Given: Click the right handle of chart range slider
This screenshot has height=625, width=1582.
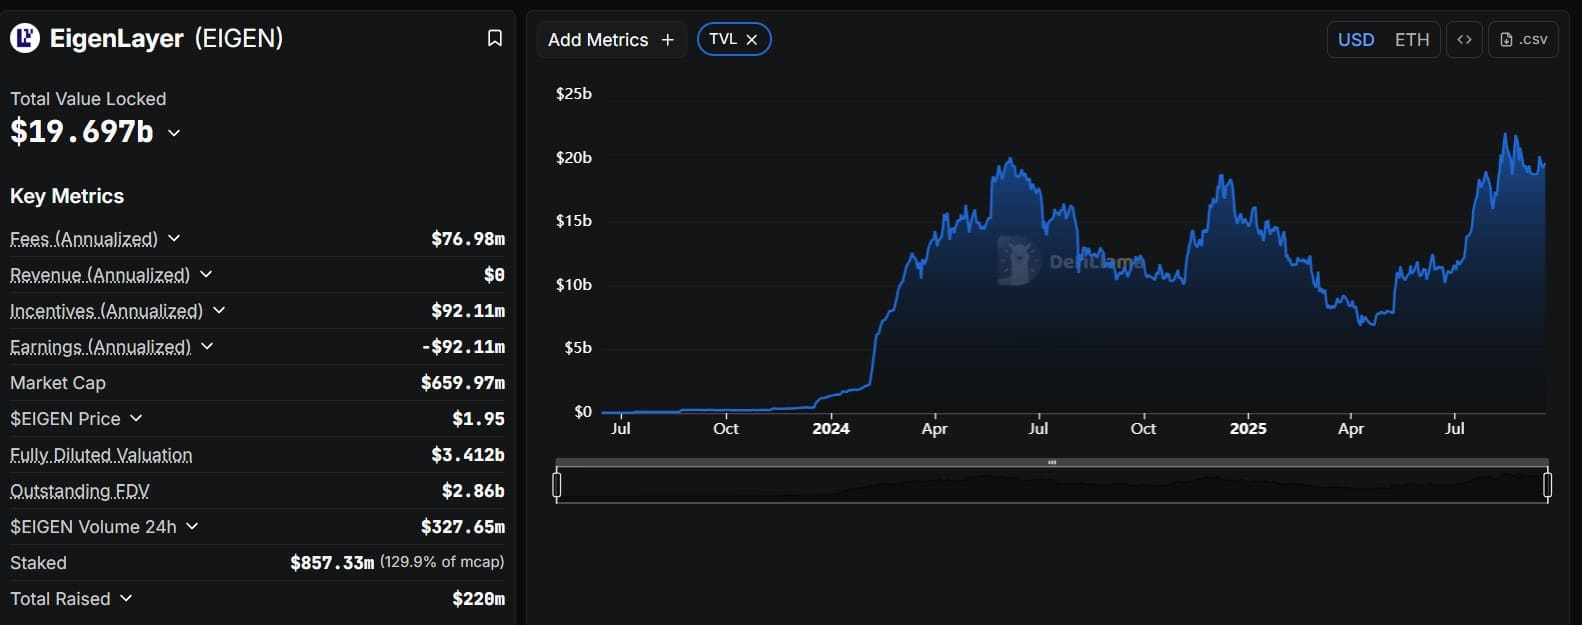Looking at the screenshot, I should (x=1547, y=485).
